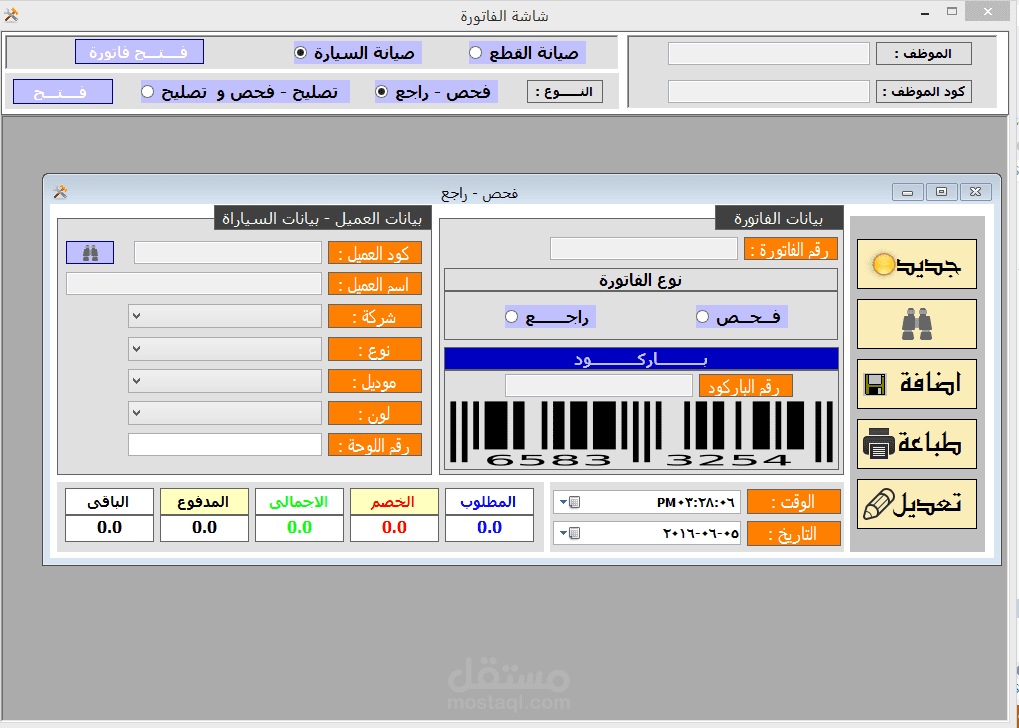
Task: Click the رقم الفاتورة (invoice number) input field
Action: (644, 248)
